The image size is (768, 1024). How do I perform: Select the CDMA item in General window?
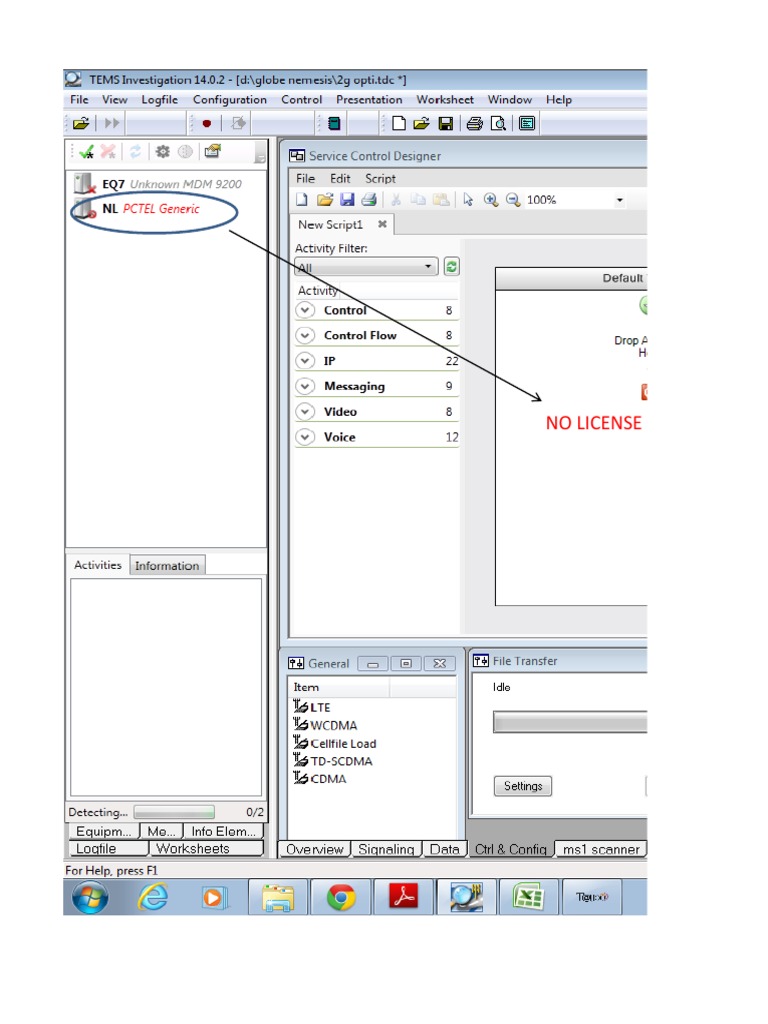[x=320, y=778]
